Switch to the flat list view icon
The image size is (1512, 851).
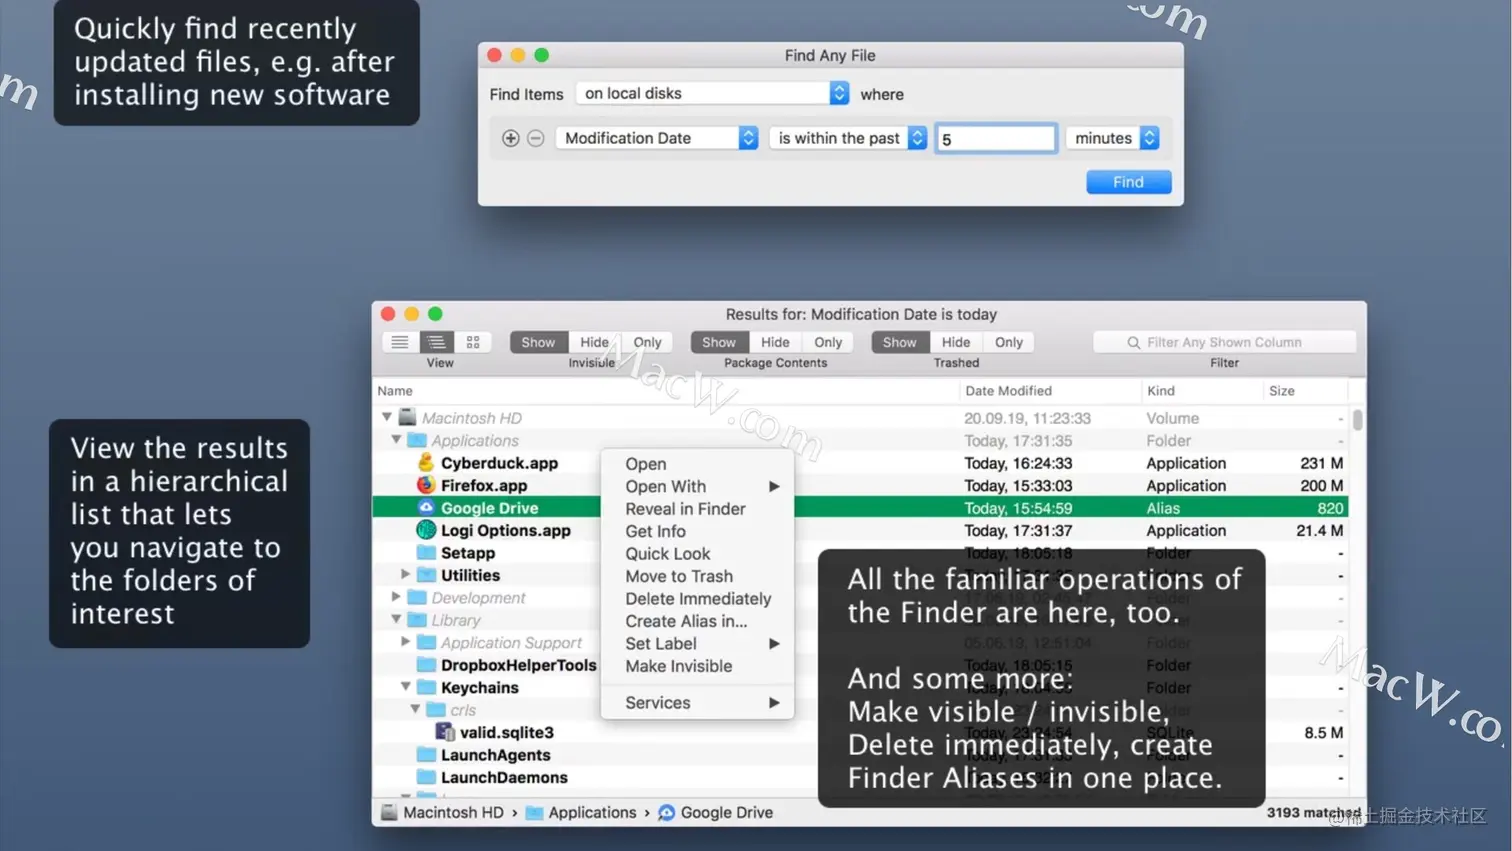coord(400,342)
